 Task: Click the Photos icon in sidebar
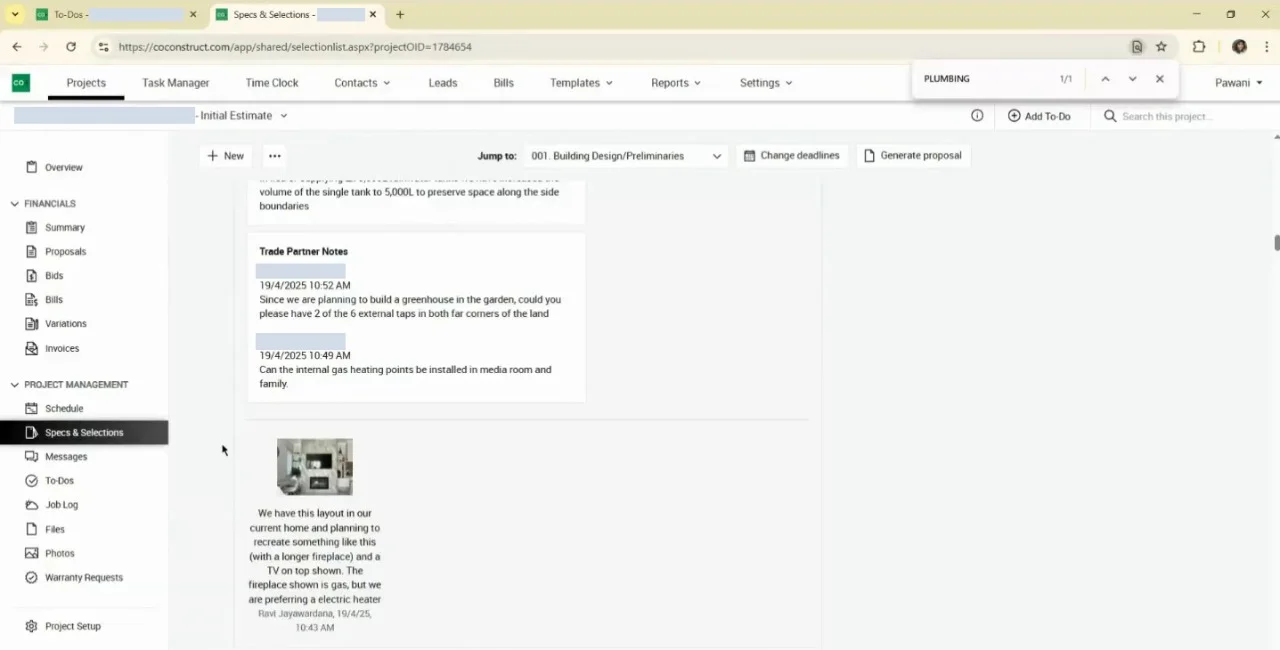coord(31,553)
